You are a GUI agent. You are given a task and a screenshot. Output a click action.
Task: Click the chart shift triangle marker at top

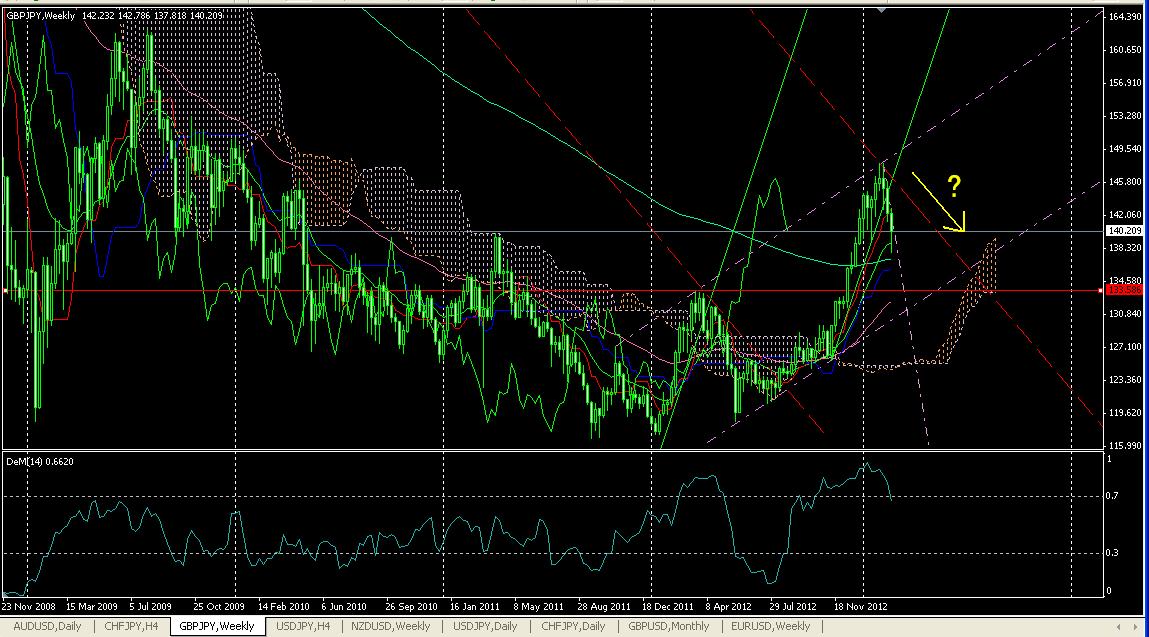point(881,11)
